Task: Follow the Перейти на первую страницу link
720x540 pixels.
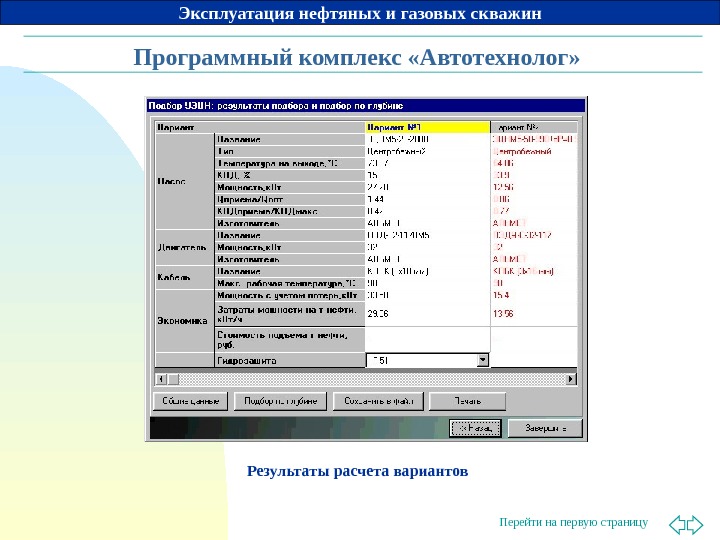Action: (x=574, y=523)
